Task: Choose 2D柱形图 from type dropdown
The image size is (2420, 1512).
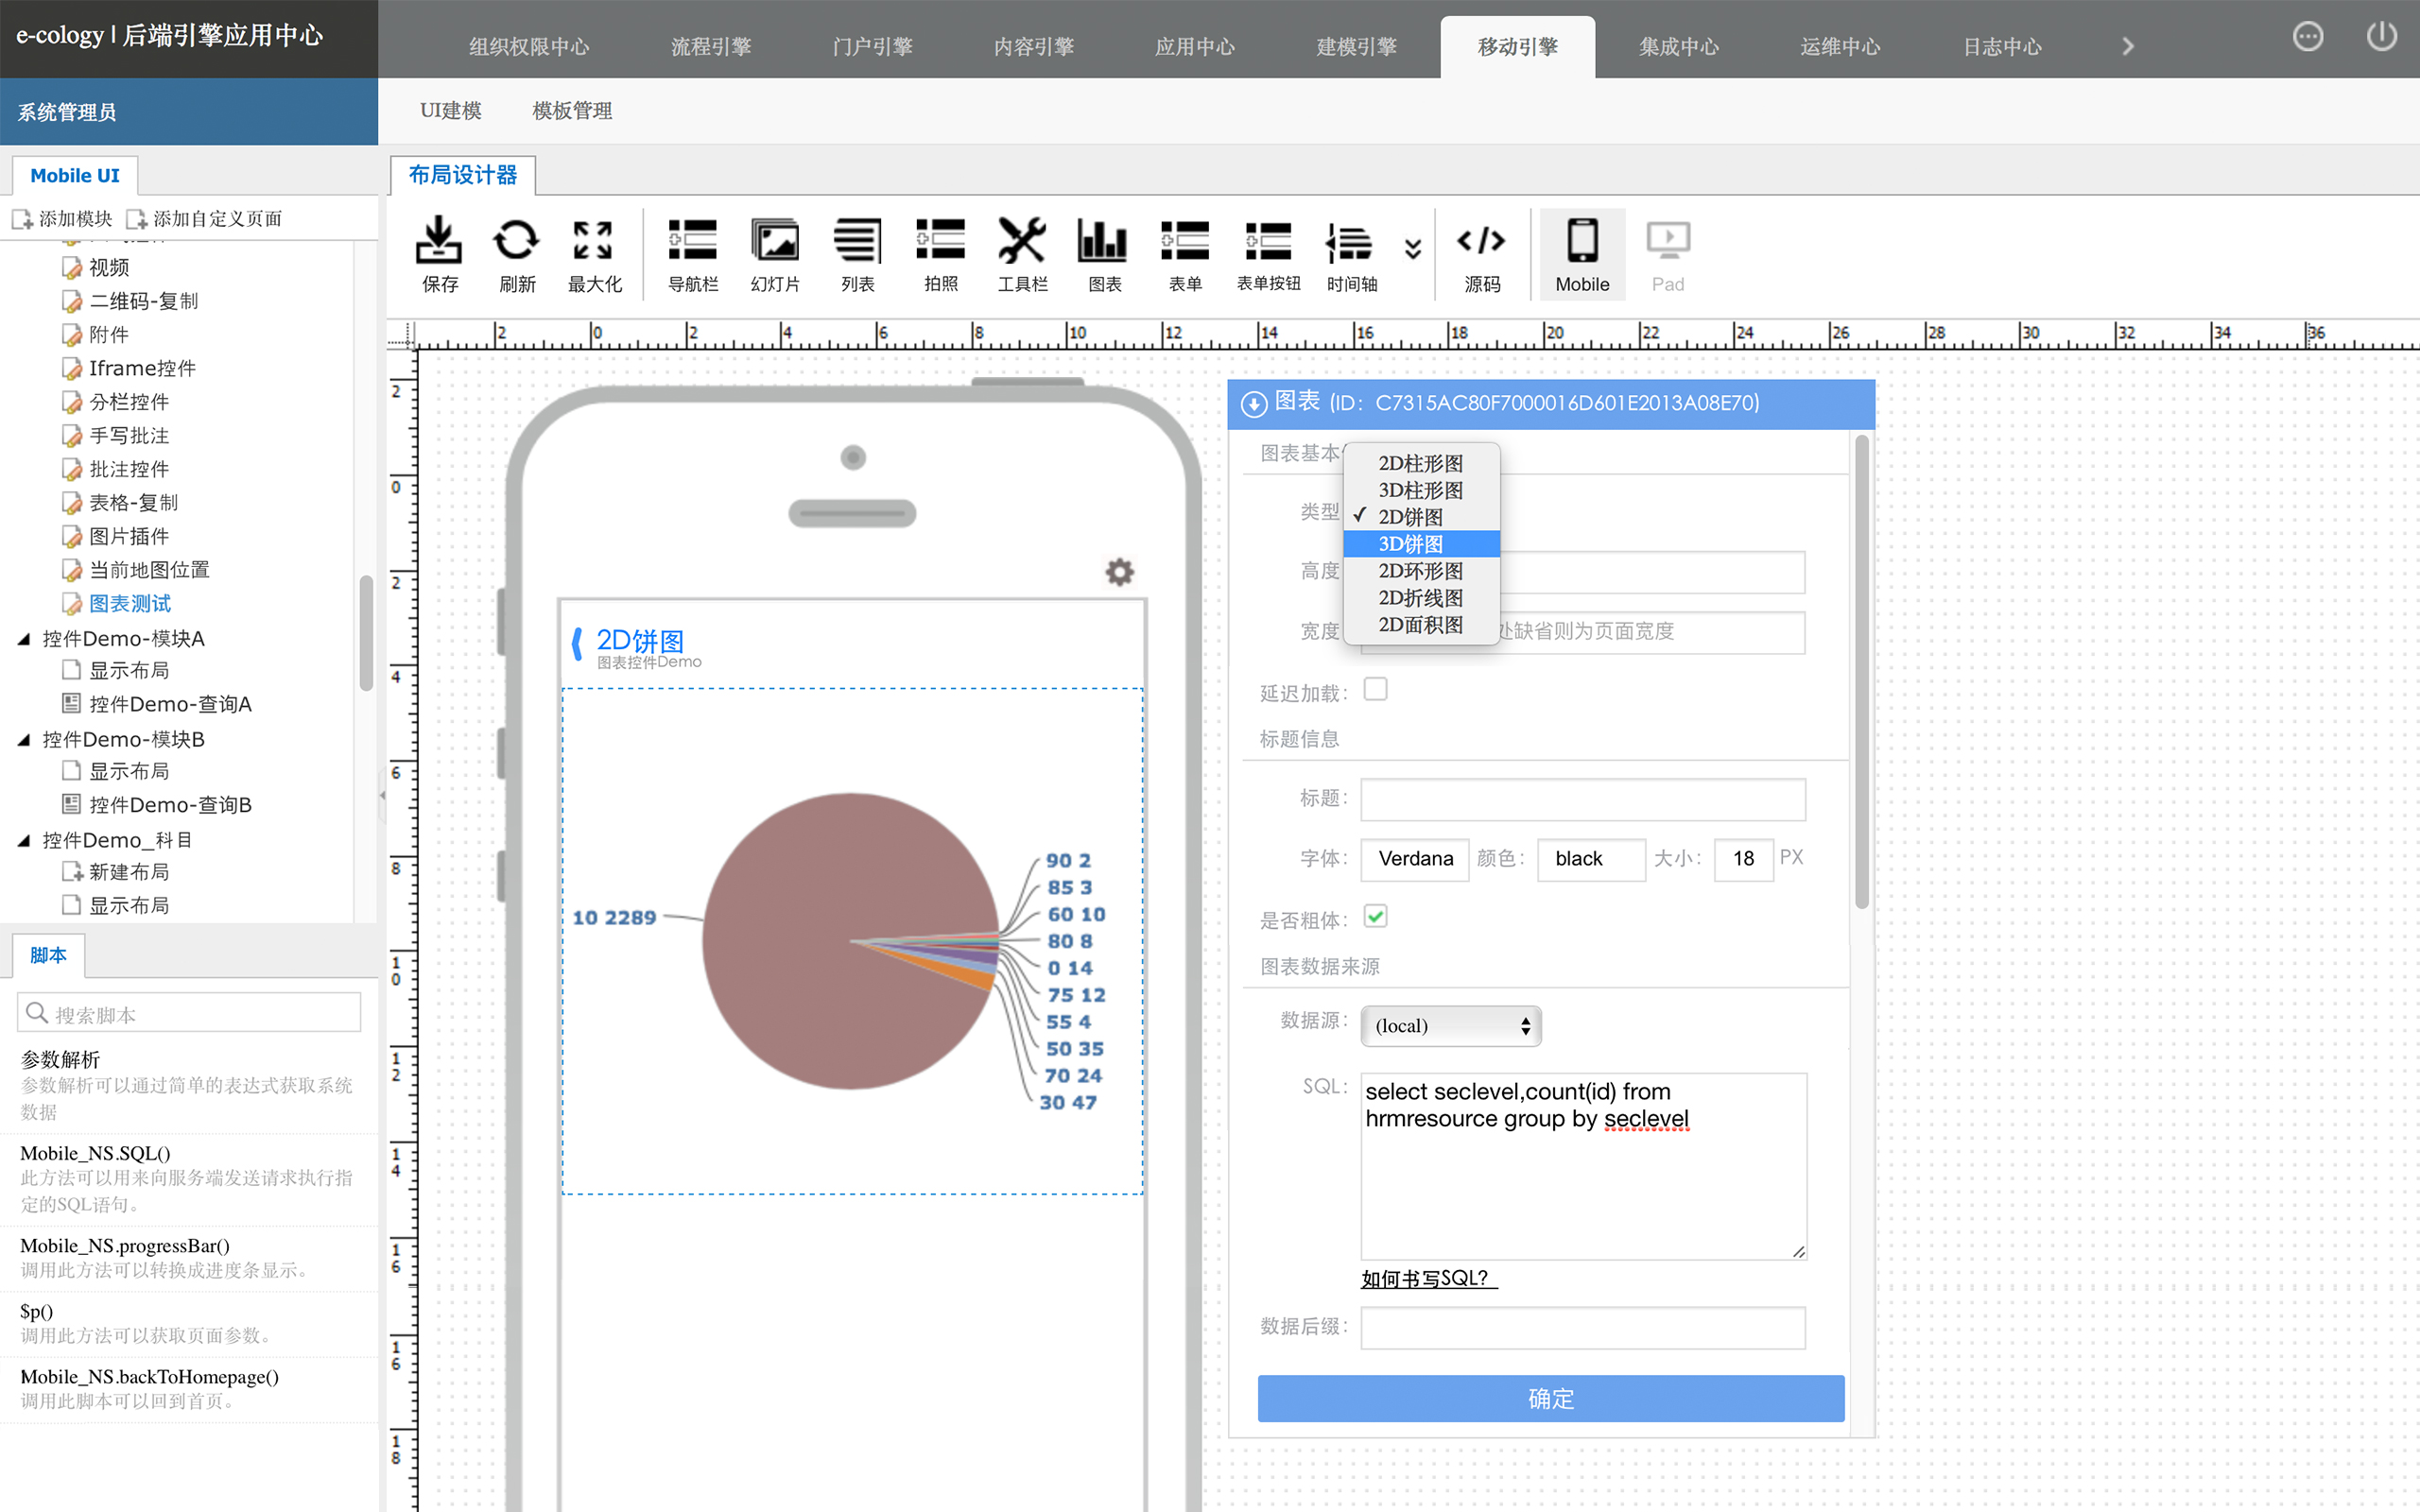Action: (1421, 463)
